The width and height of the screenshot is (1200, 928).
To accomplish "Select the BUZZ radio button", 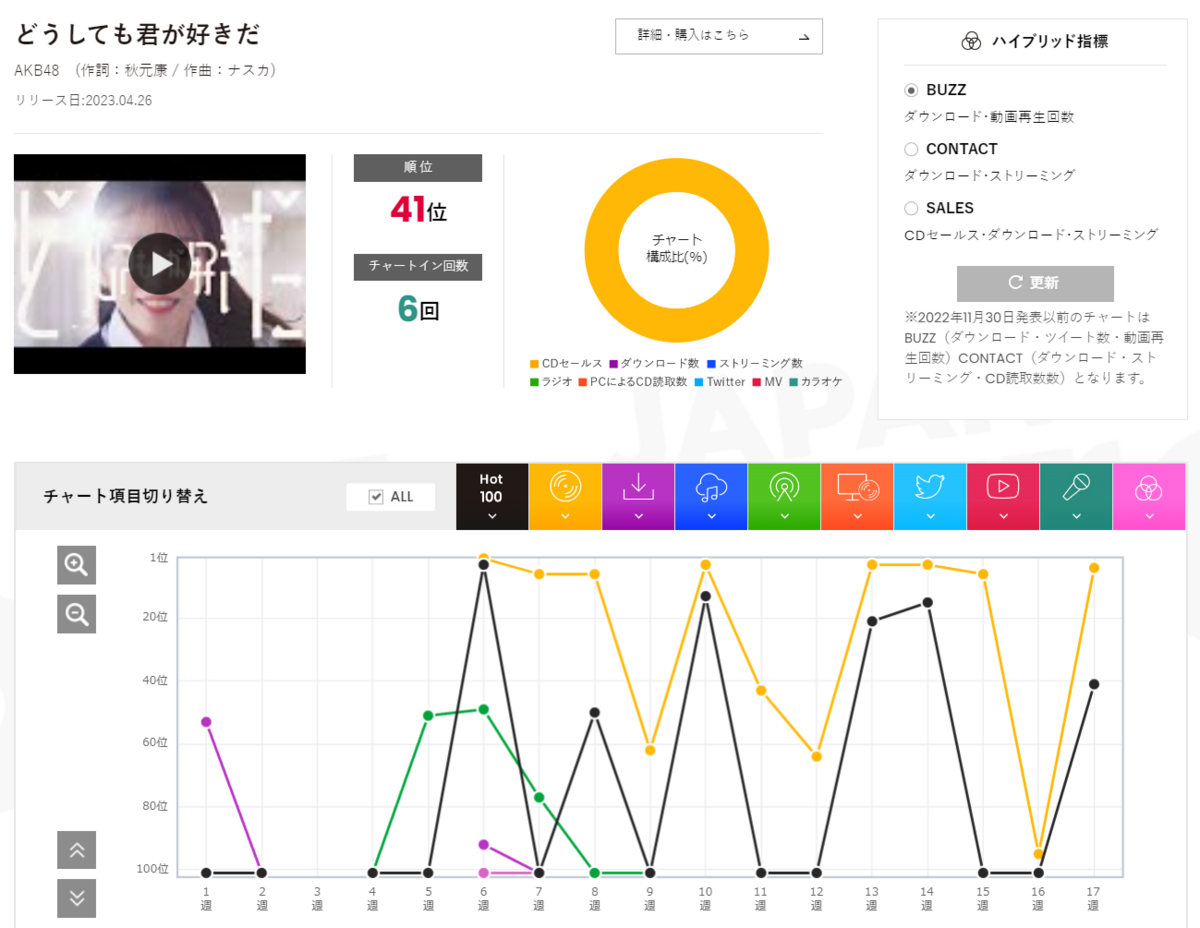I will click(911, 90).
